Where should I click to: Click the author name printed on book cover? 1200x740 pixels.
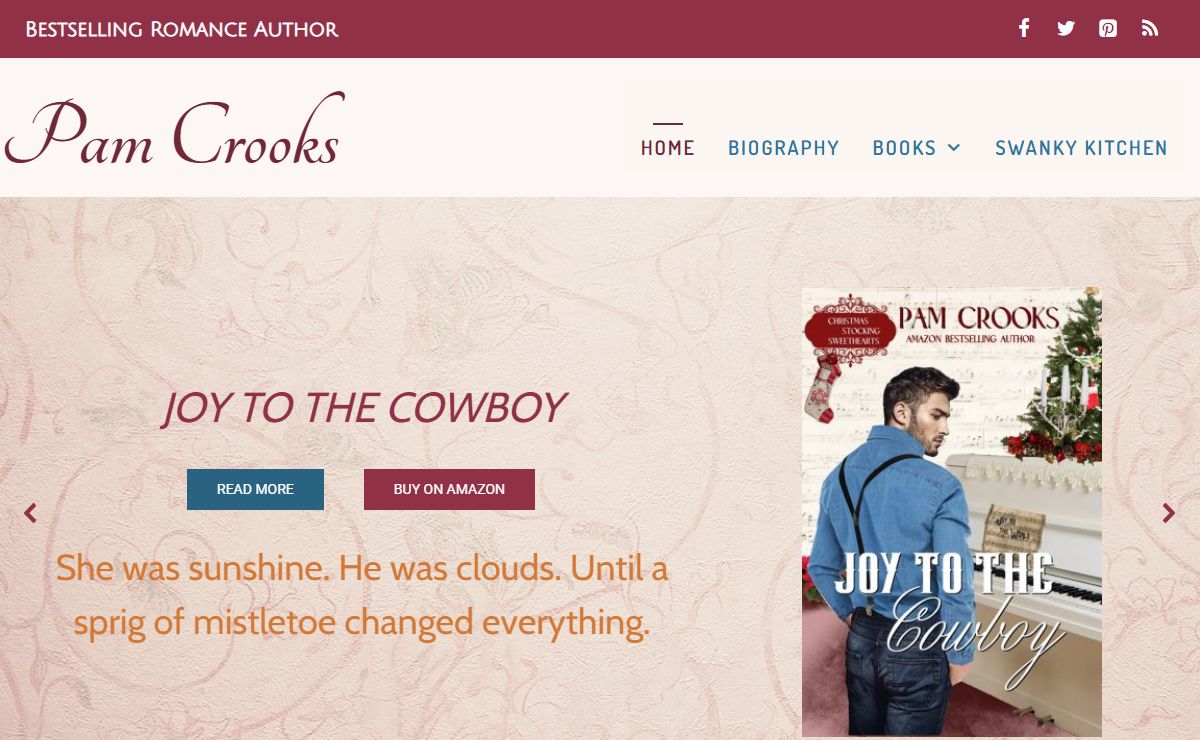click(979, 318)
